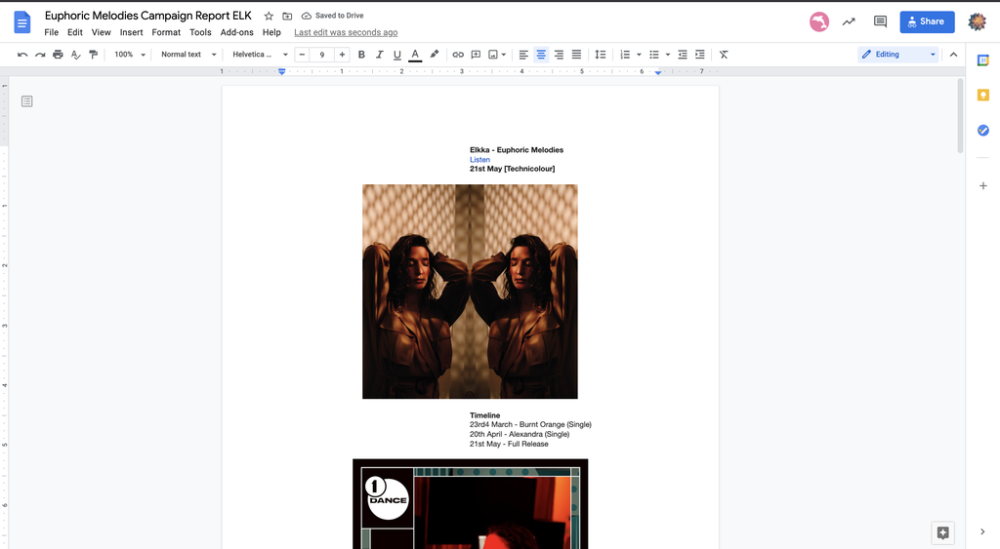This screenshot has height=549, width=1000.
Task: Expand the Normal text style dropdown
Action: click(x=188, y=55)
